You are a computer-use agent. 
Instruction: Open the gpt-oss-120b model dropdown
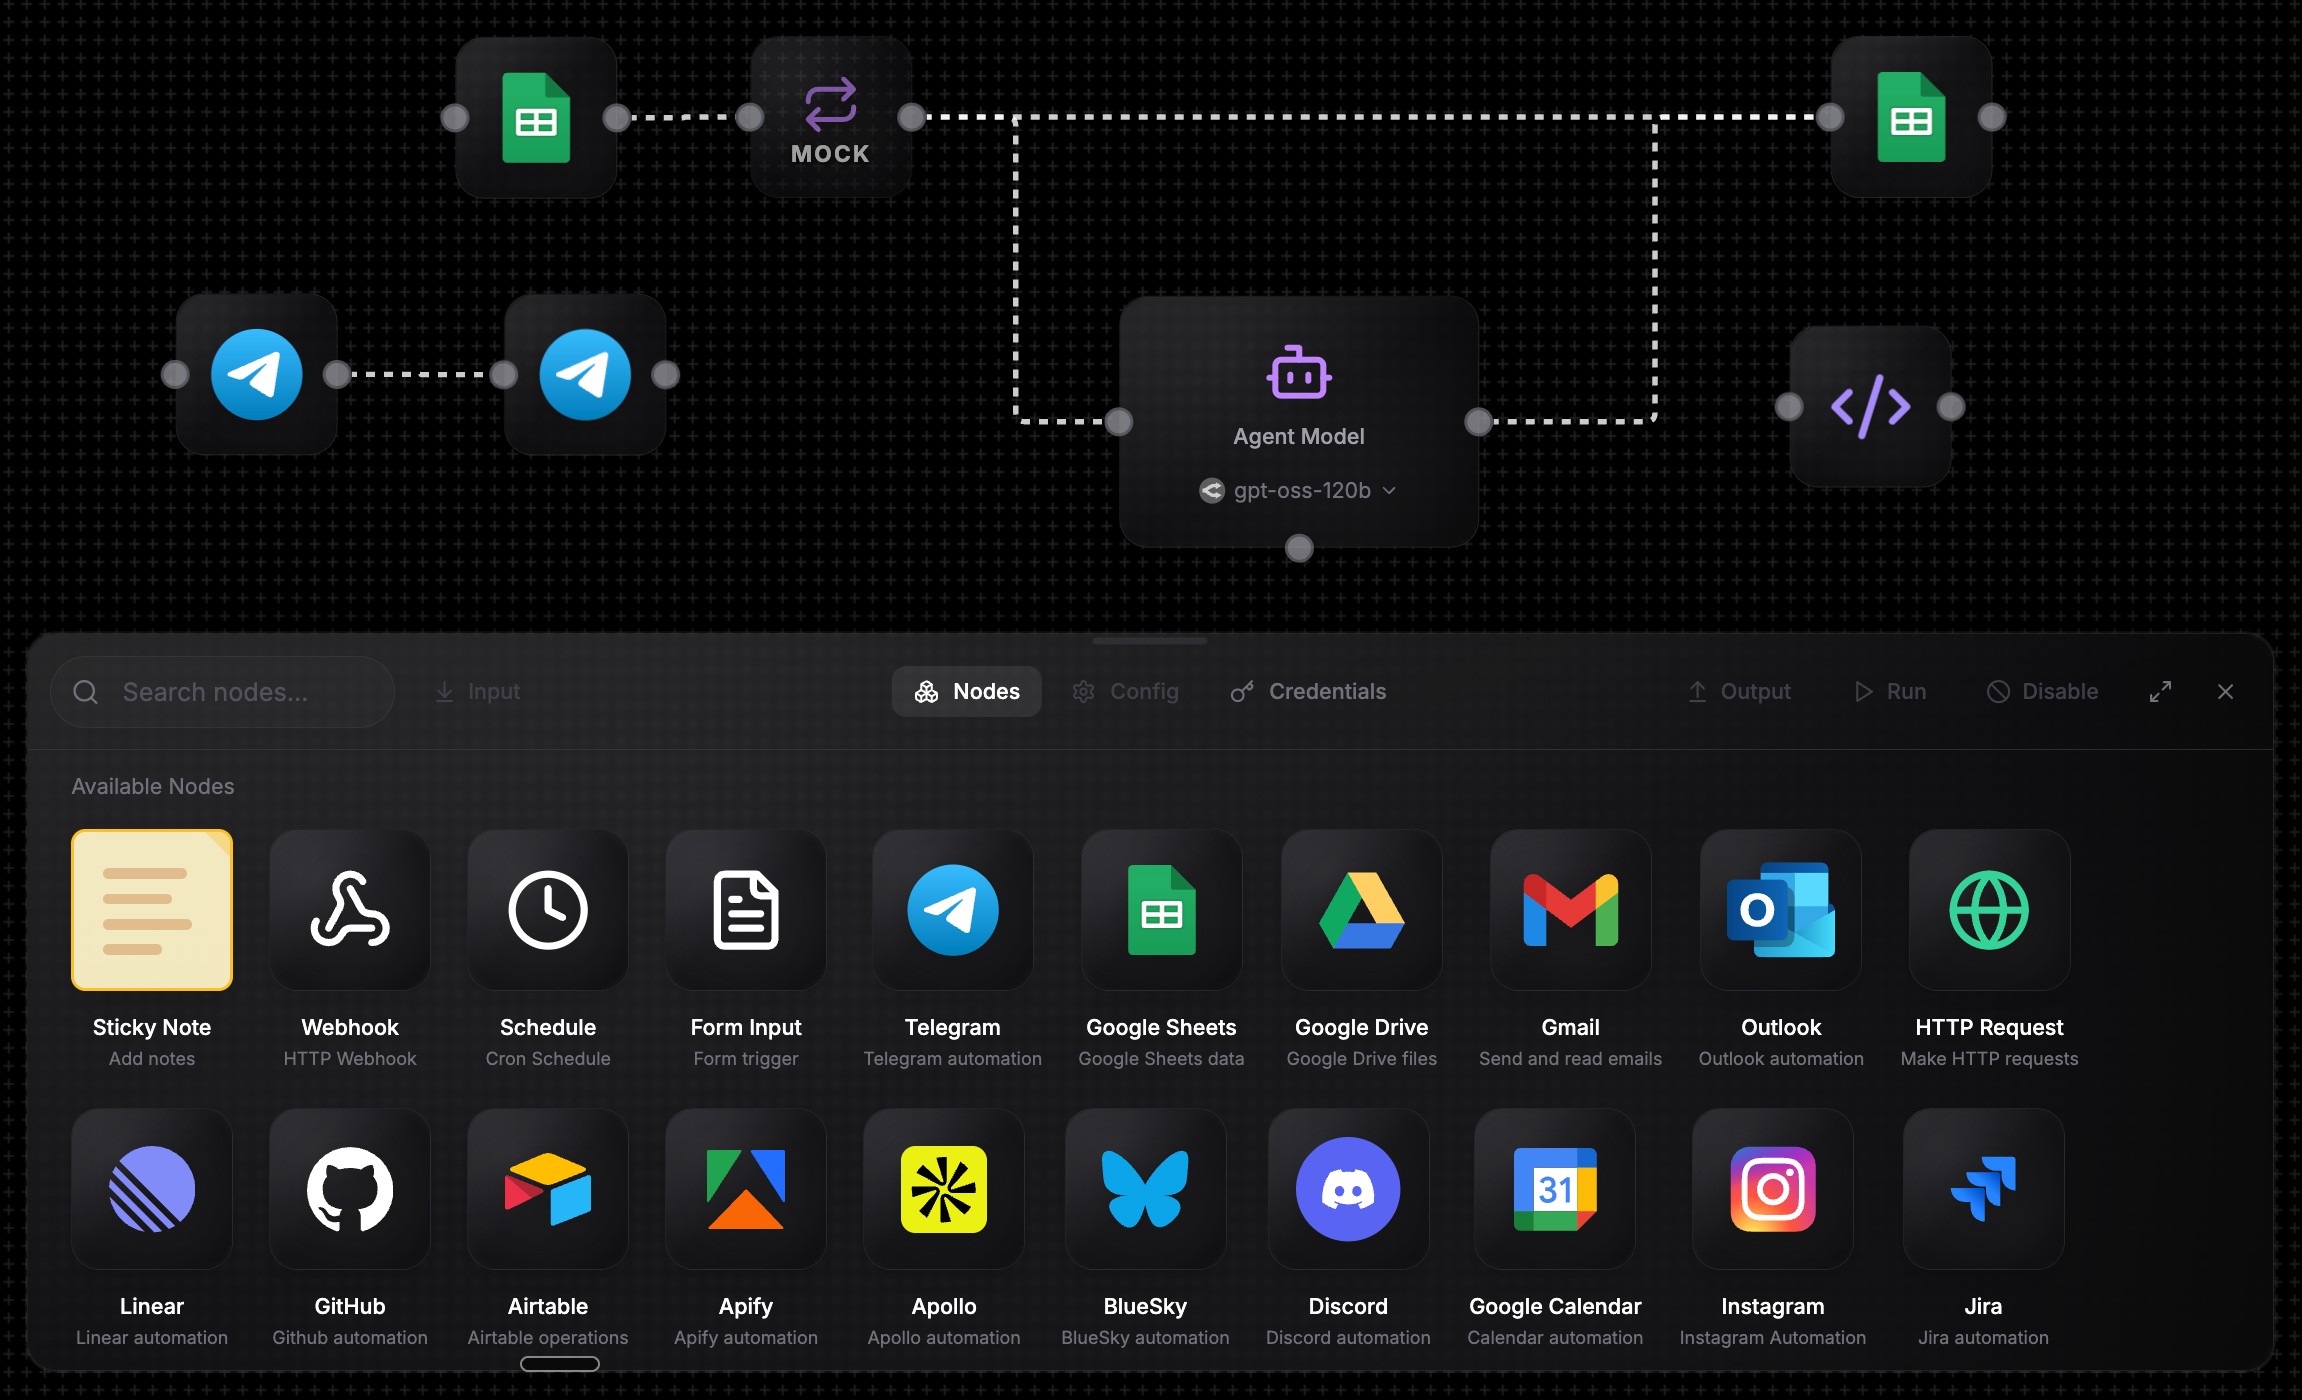1298,491
